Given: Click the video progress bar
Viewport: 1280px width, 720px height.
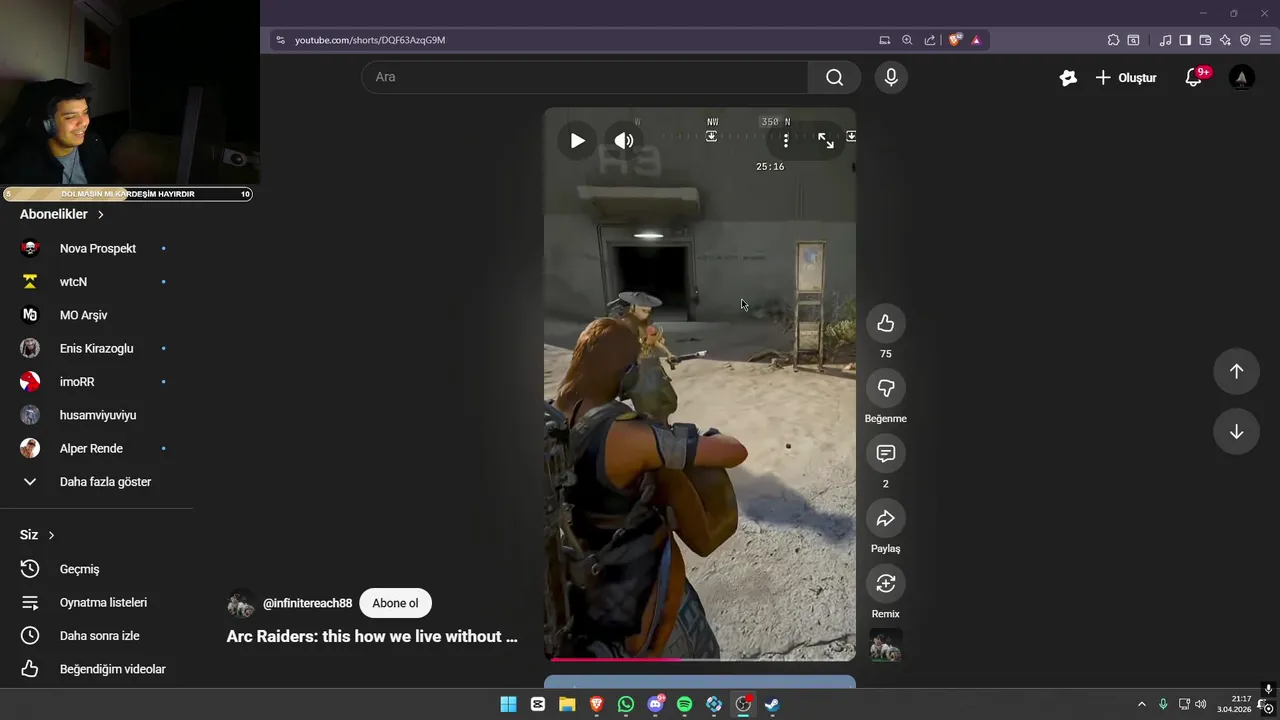Looking at the screenshot, I should (x=700, y=659).
